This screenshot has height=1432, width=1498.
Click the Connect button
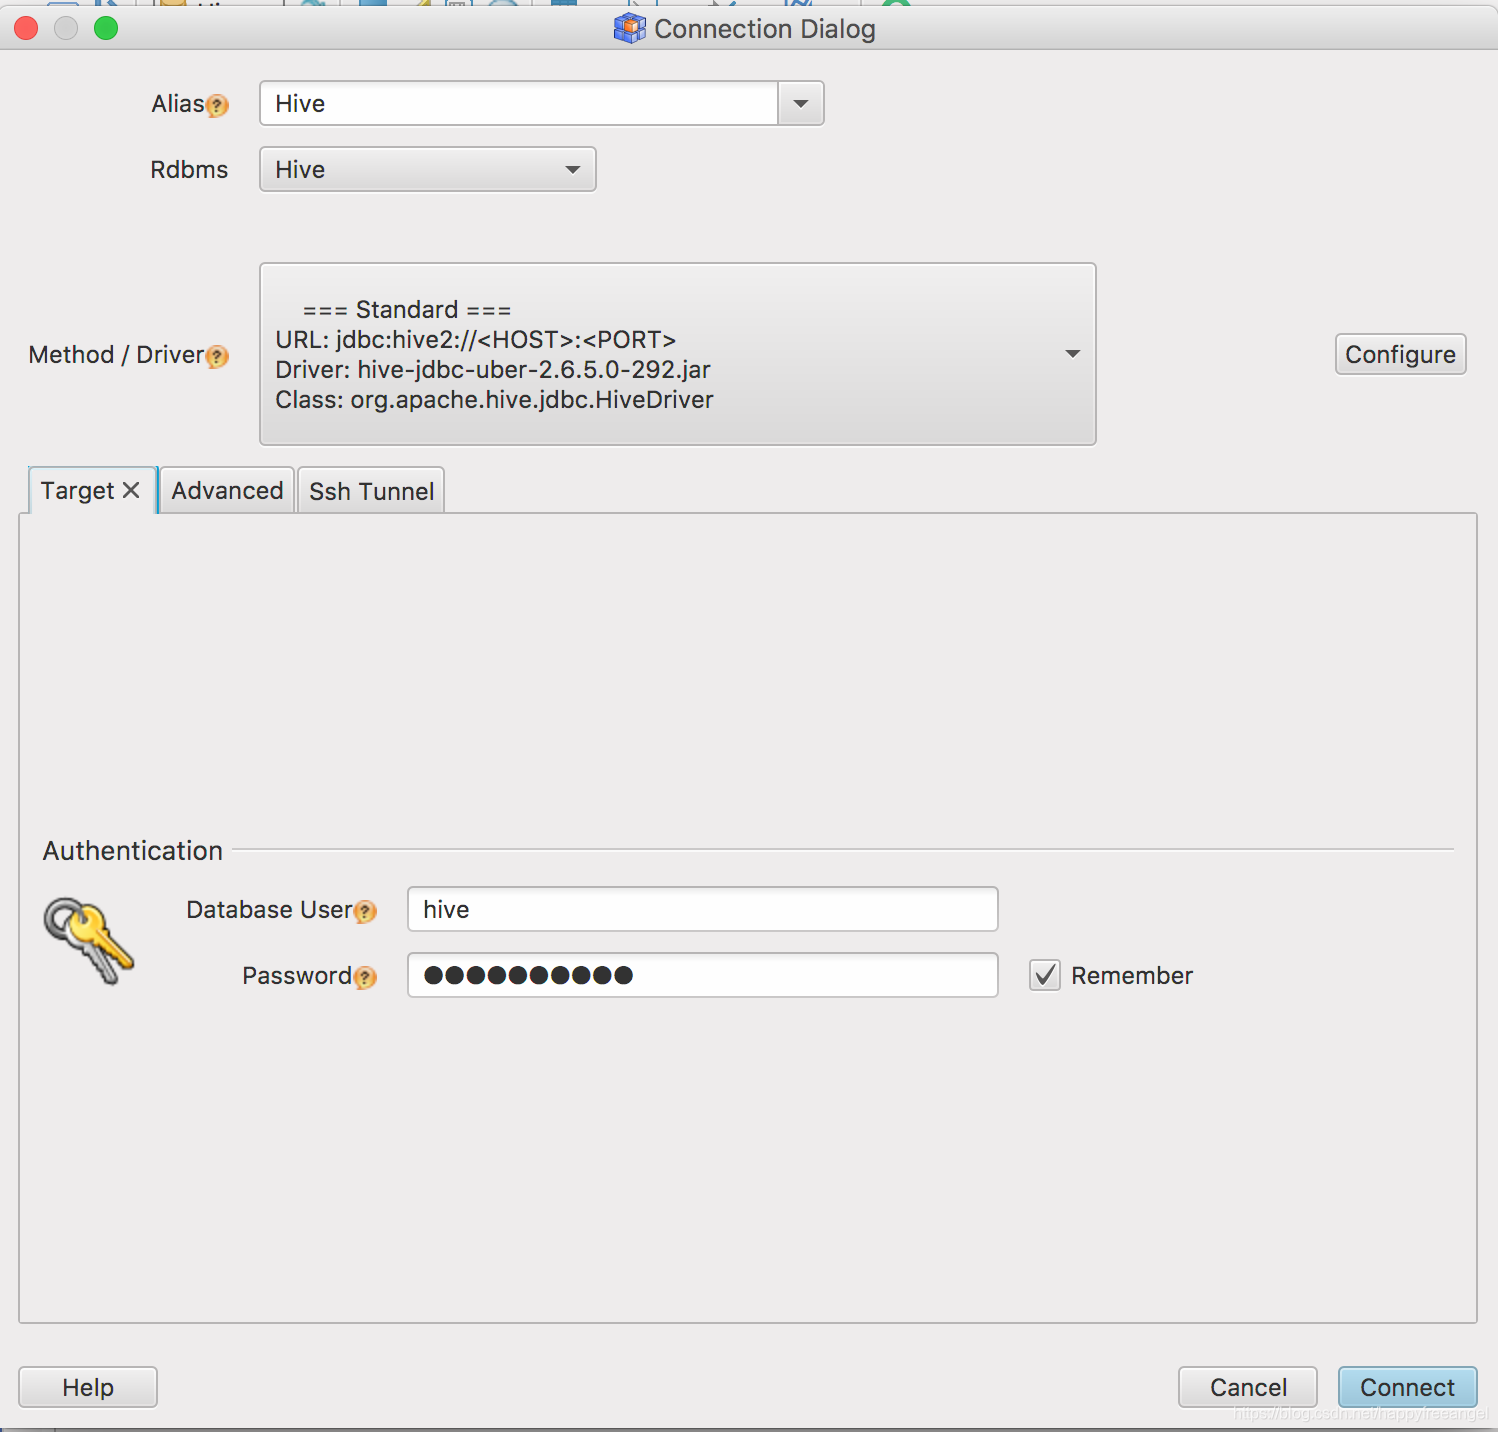[1407, 1387]
